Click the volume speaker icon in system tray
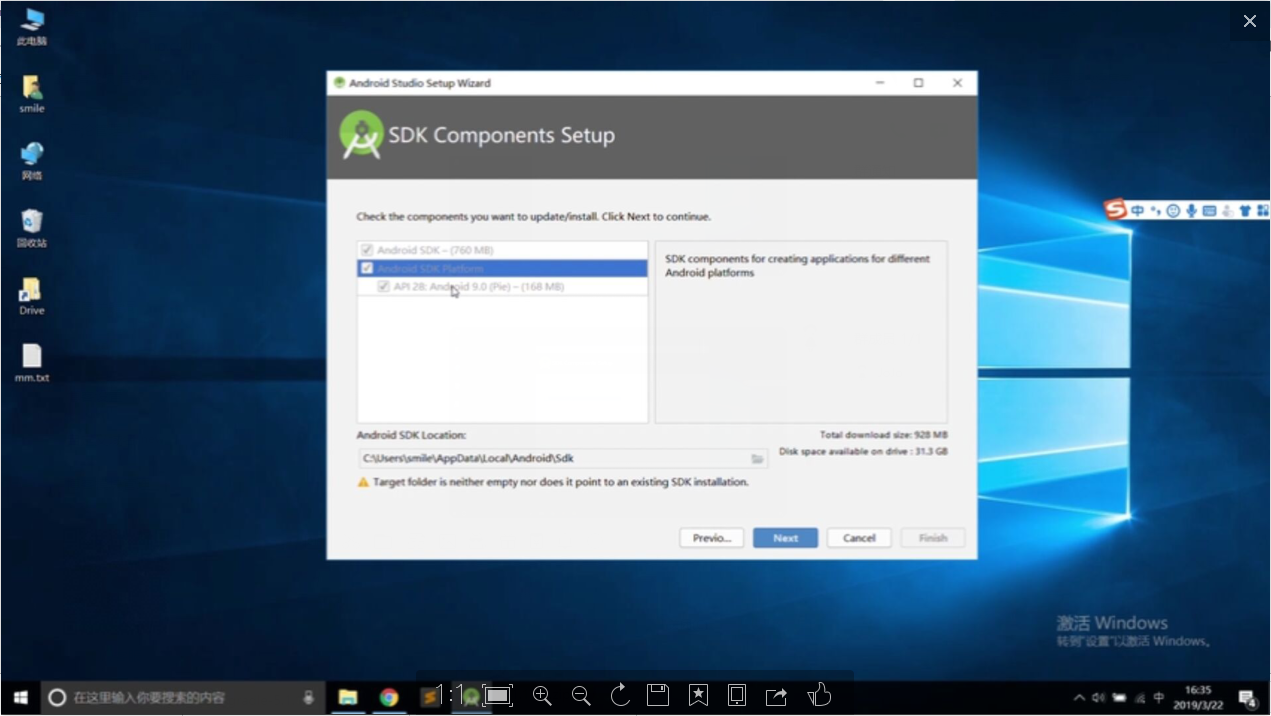The image size is (1271, 716). click(1099, 697)
